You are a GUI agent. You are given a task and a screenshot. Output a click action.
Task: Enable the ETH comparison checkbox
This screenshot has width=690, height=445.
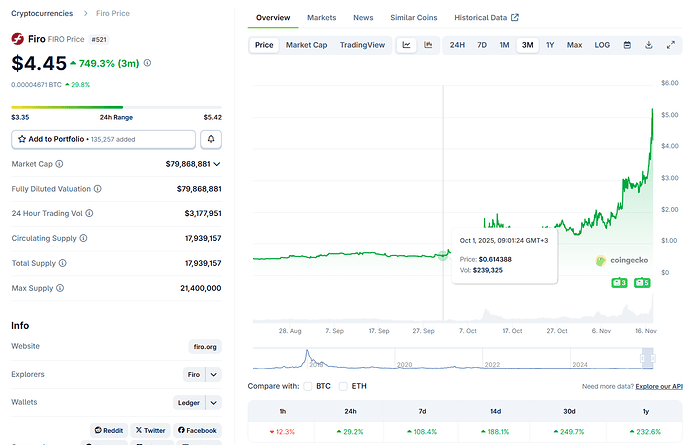[344, 386]
